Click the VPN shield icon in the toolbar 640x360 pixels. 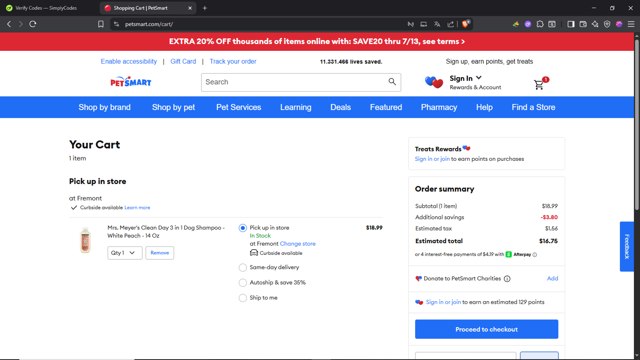pos(607,24)
